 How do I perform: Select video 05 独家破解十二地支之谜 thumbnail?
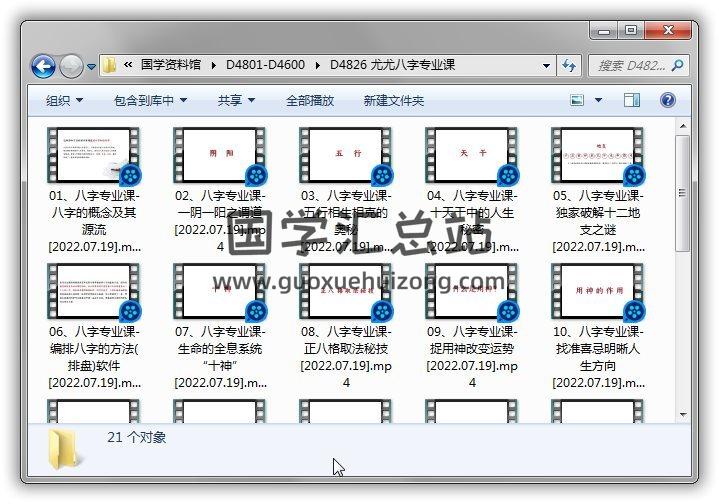[x=598, y=155]
